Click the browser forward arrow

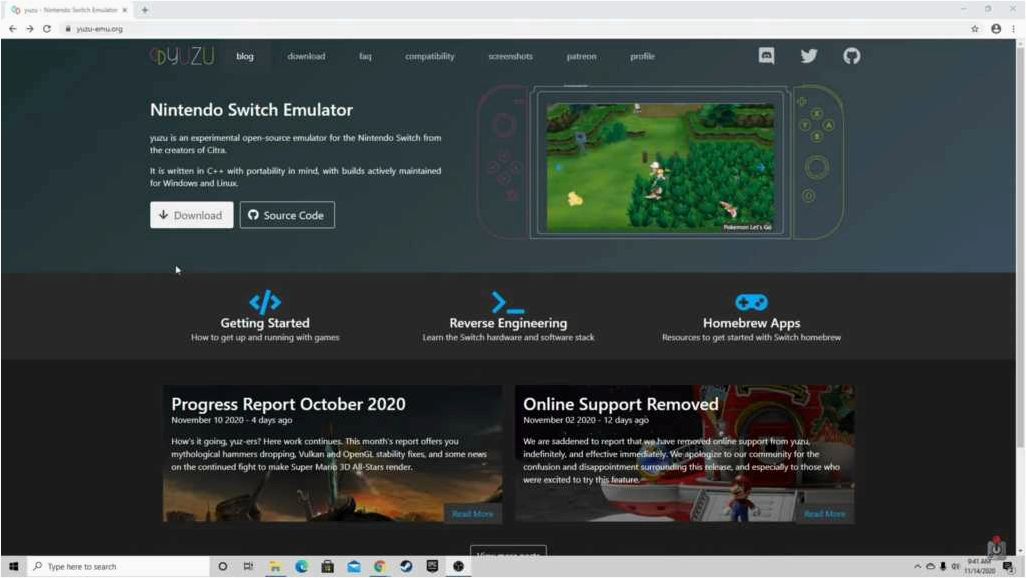click(29, 29)
